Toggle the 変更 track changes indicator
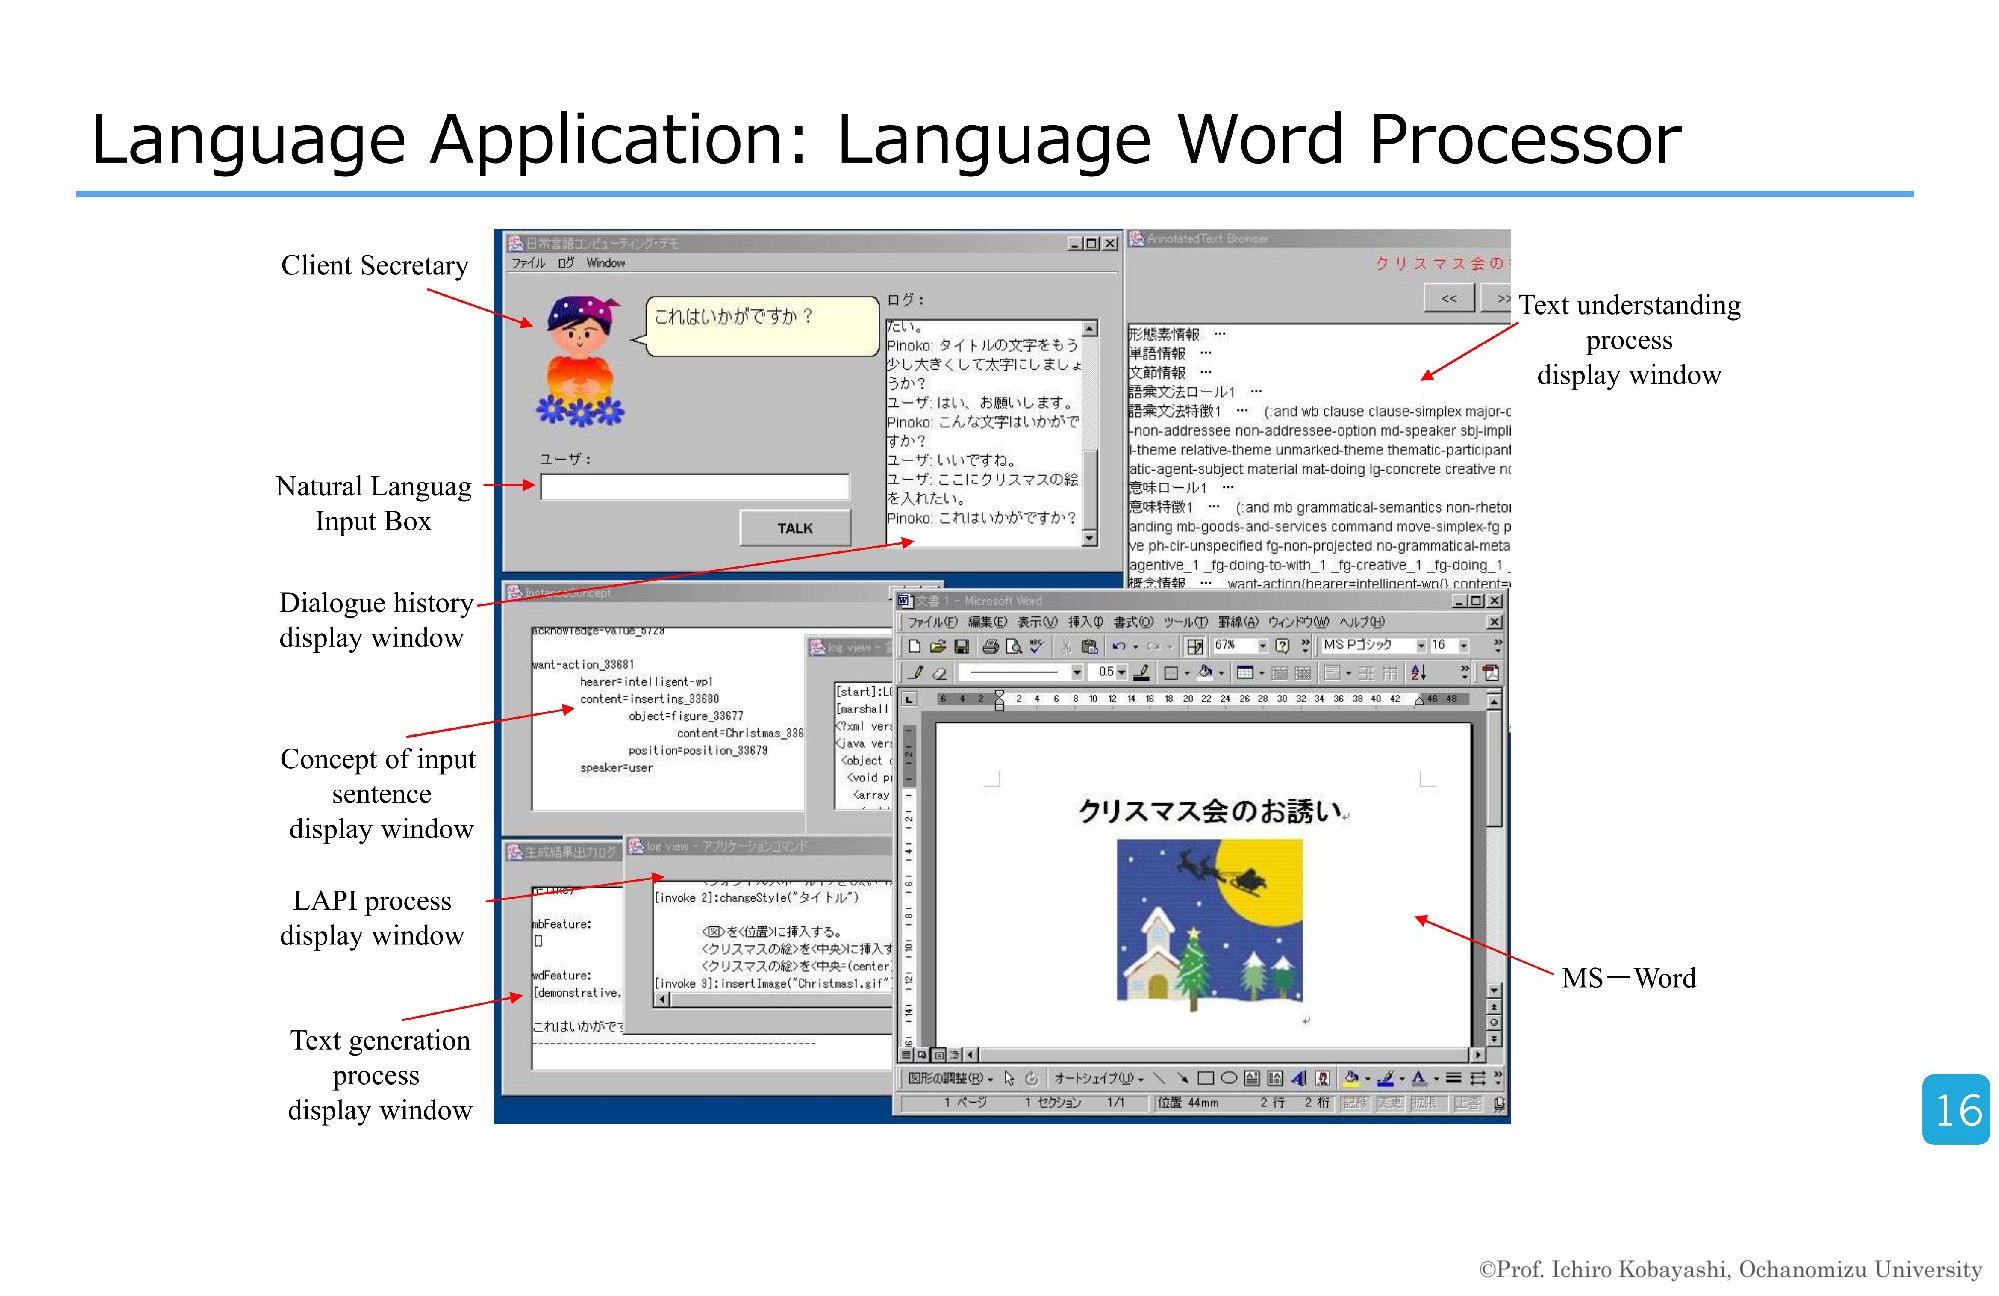 tap(1390, 1103)
